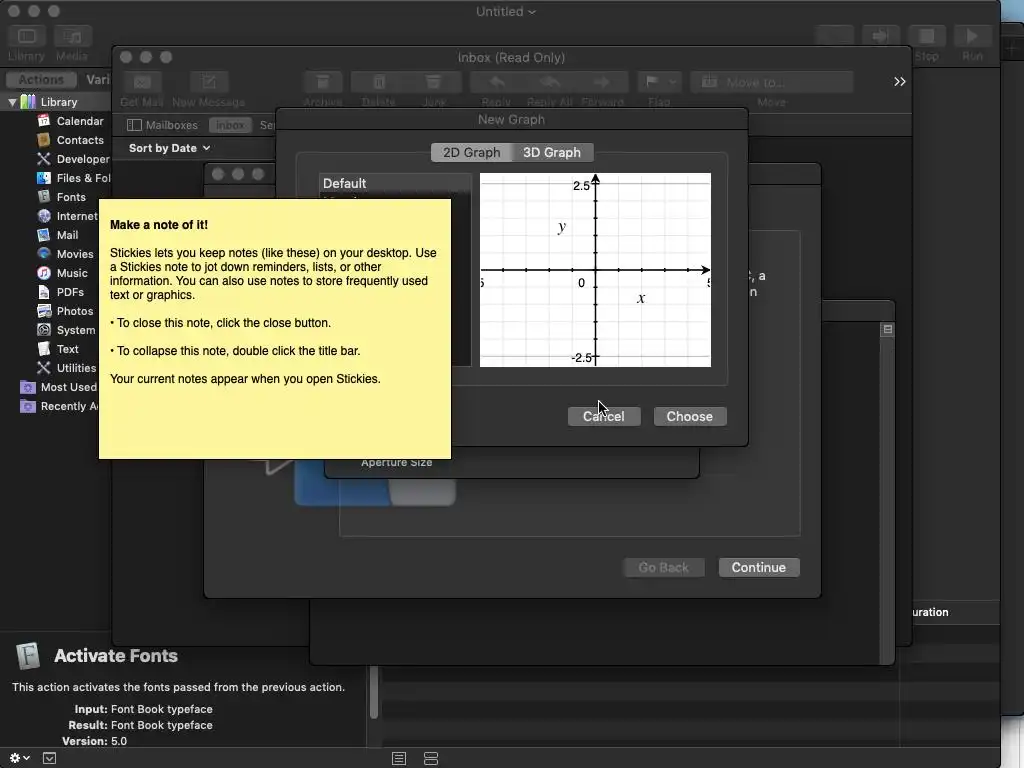Select the Inbox favorites tab in Mail
This screenshot has width=1024, height=768.
(x=230, y=125)
